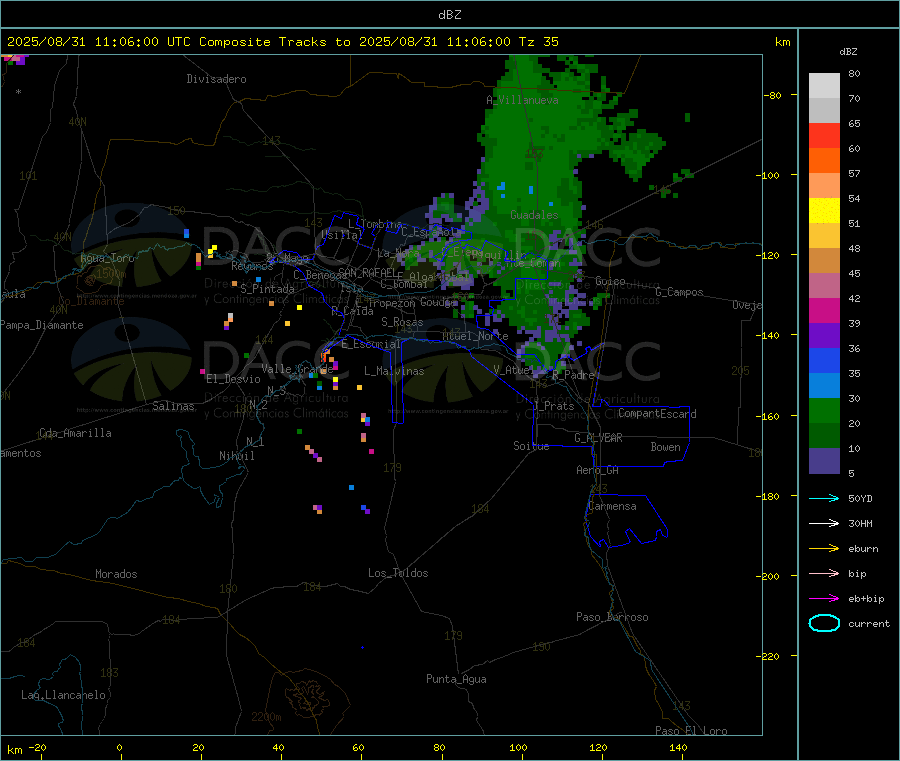
Task: Click the Pampa_Diamante label
Action: [42, 325]
